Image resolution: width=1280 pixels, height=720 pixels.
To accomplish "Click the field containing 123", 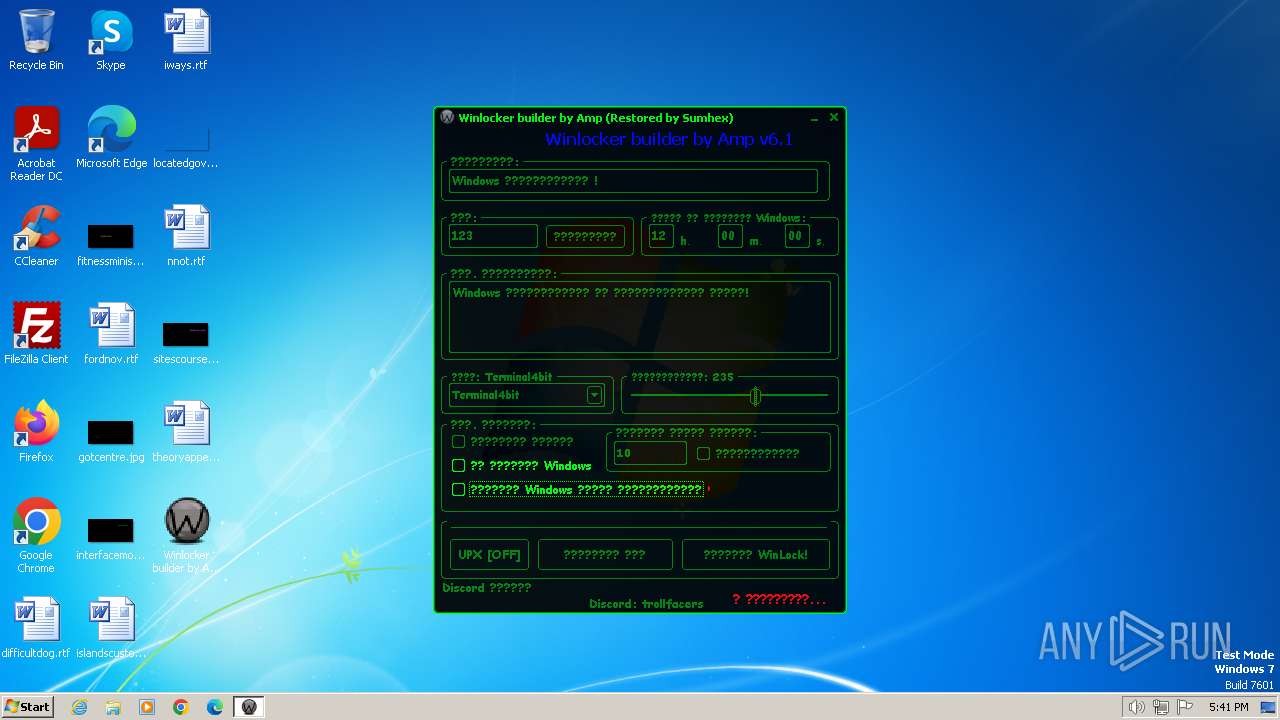I will point(493,236).
